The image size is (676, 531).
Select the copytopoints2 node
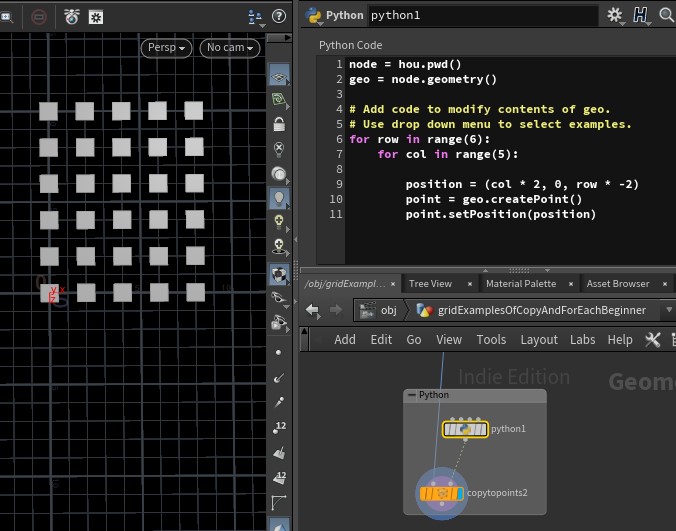(441, 493)
